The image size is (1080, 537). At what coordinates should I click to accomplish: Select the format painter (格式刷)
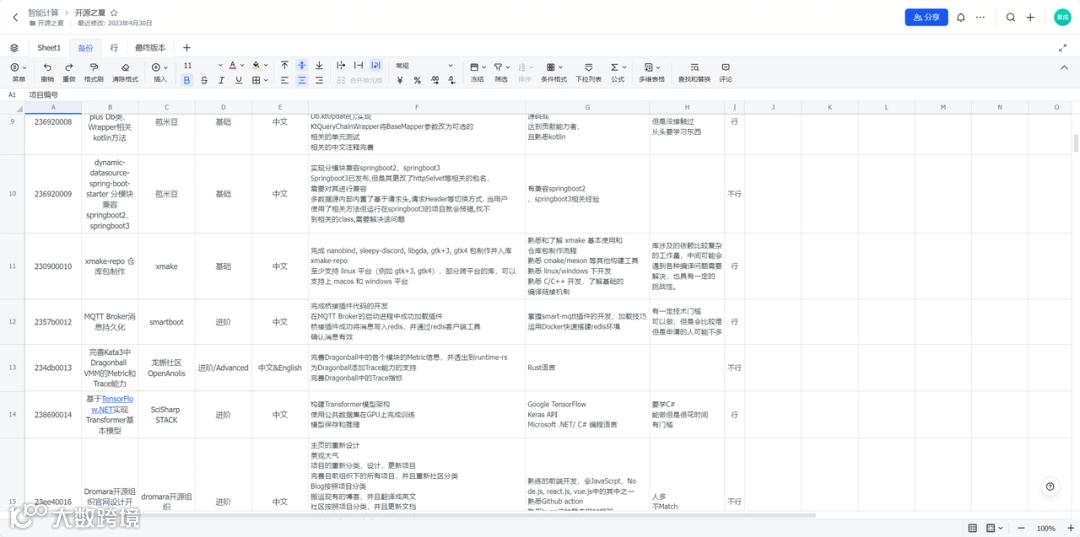[x=94, y=72]
